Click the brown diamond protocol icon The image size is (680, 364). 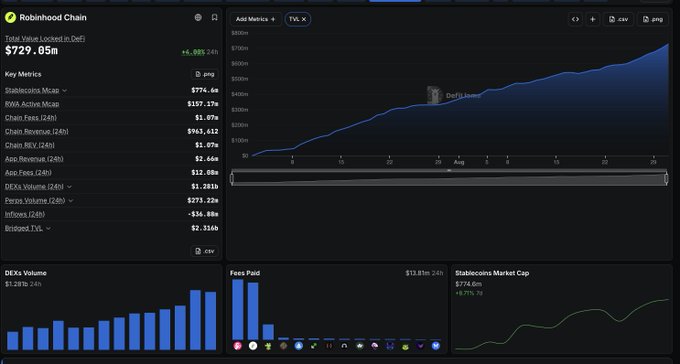tap(283, 346)
